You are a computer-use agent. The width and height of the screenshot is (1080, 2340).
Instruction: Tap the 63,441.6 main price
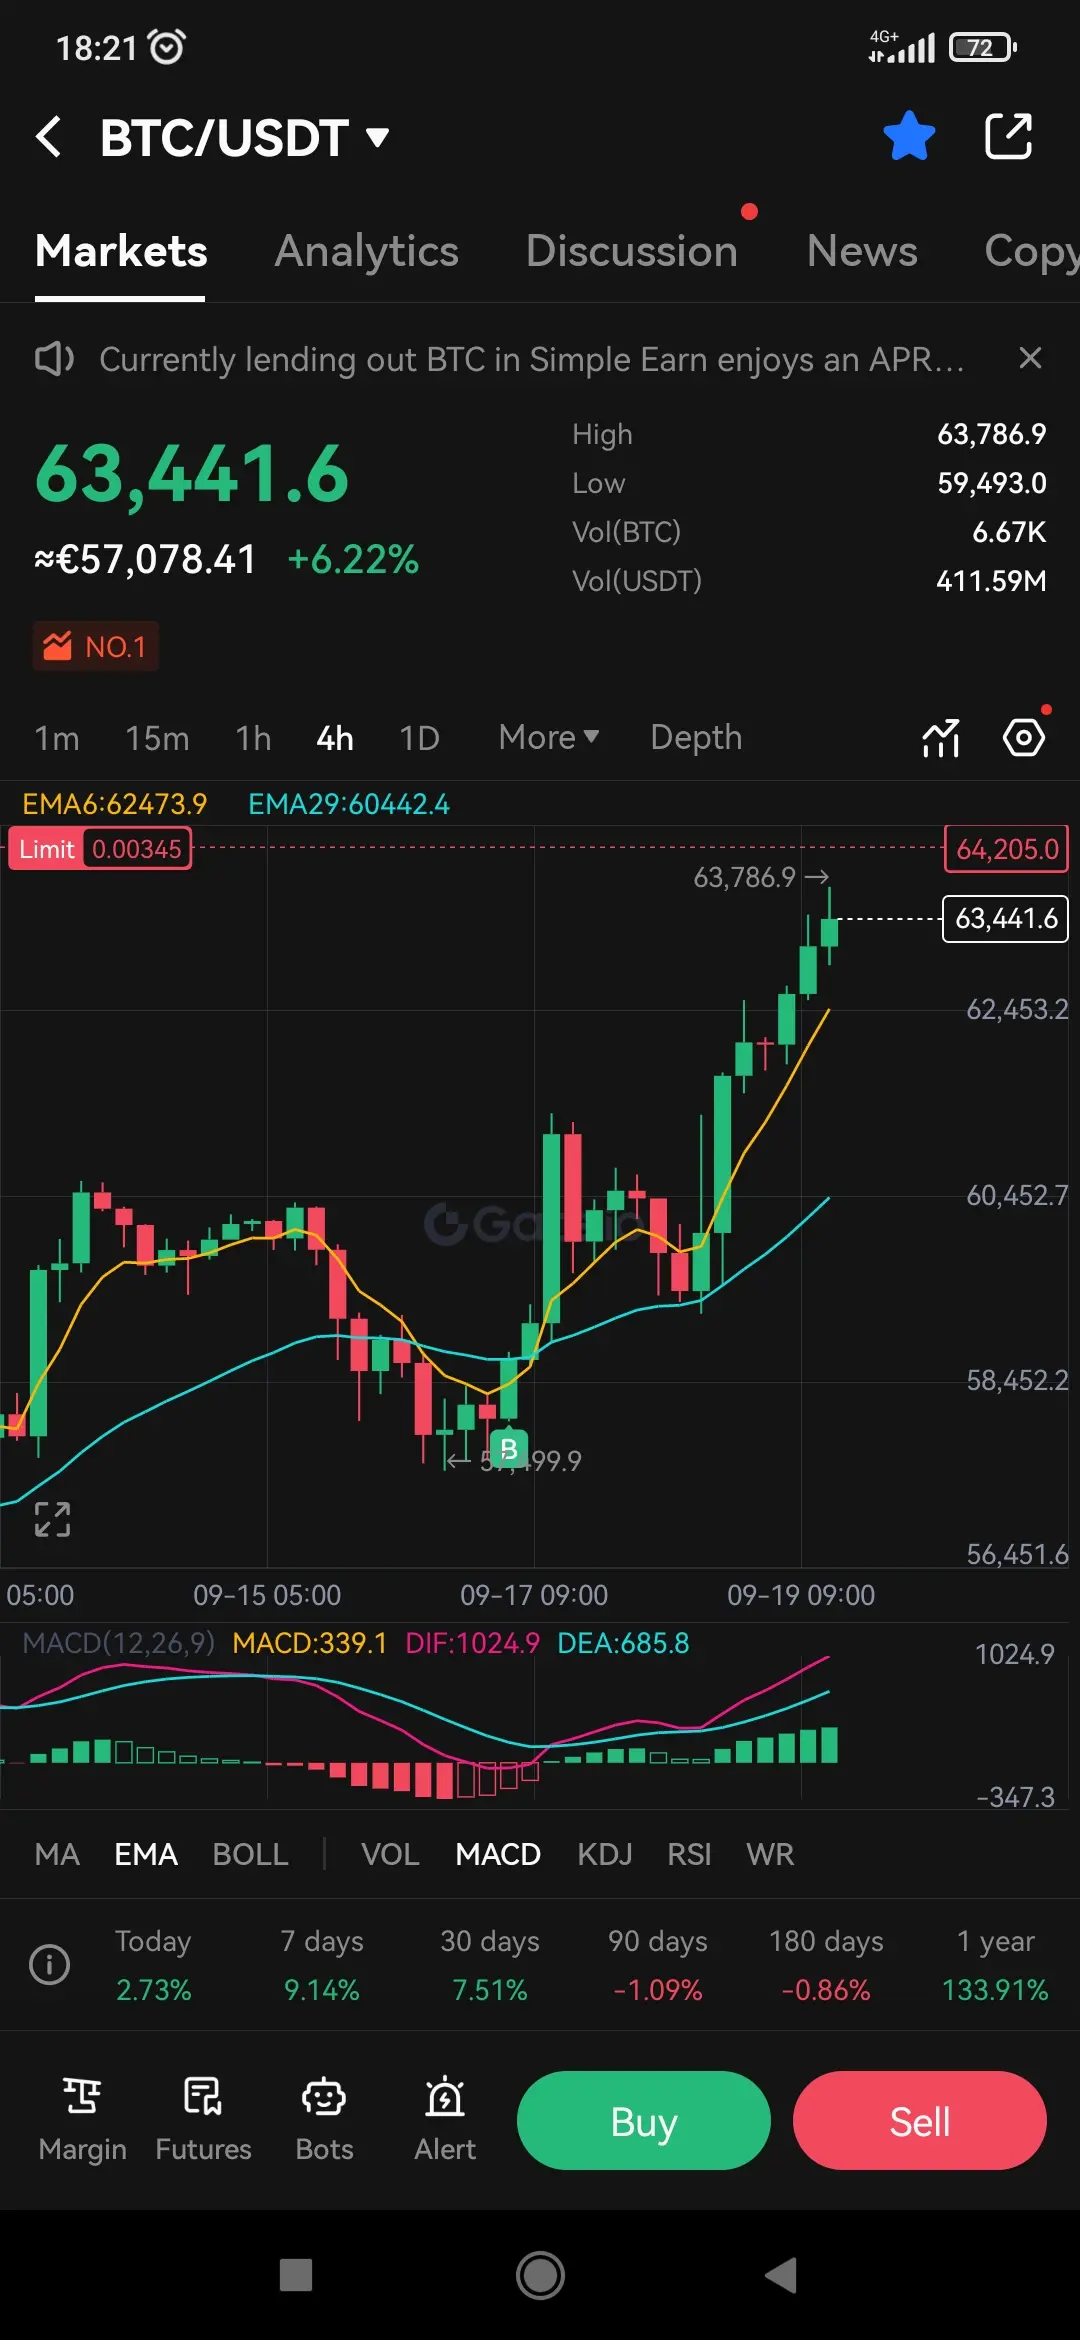pos(192,473)
